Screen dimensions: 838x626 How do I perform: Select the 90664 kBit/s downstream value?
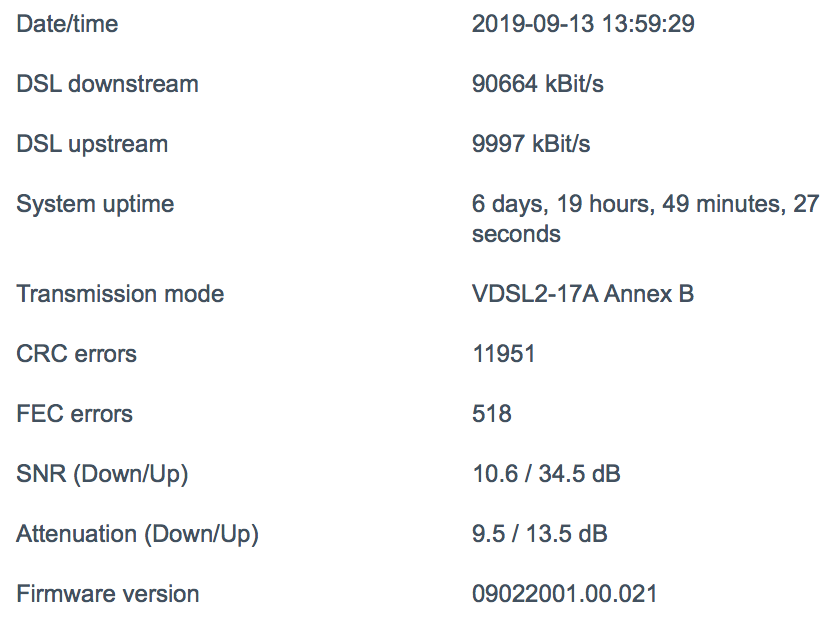pos(538,84)
